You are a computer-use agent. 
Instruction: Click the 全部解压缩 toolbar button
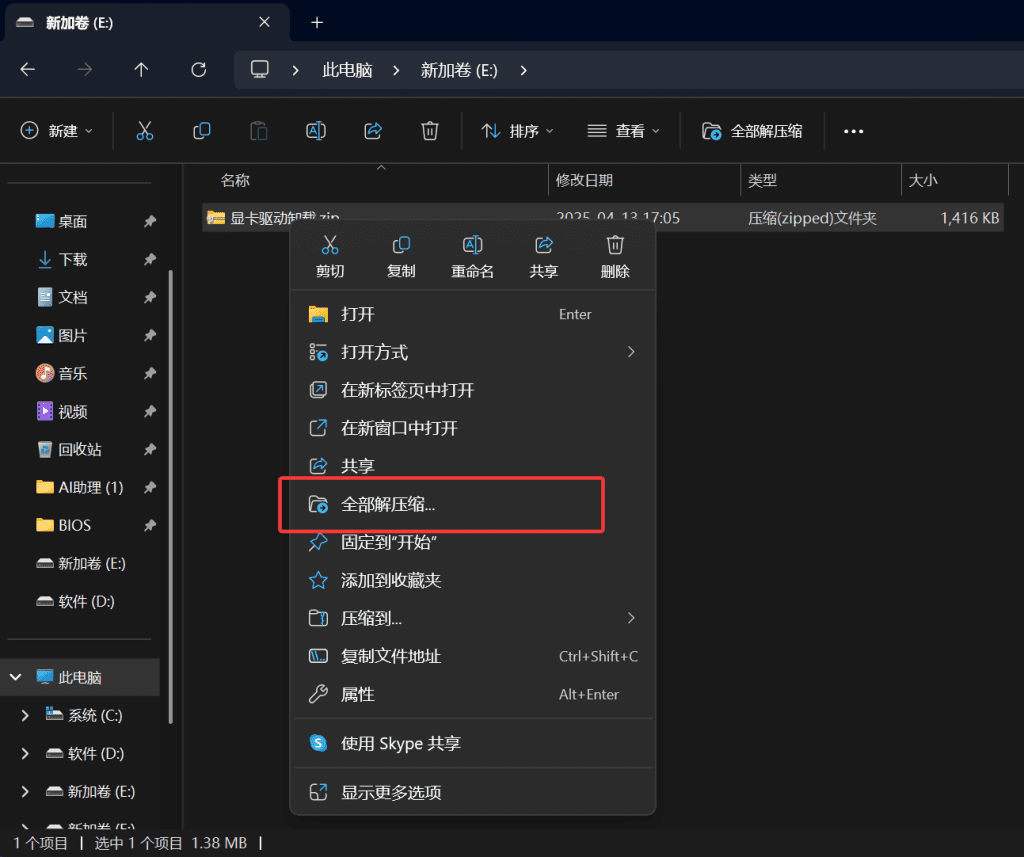(752, 131)
